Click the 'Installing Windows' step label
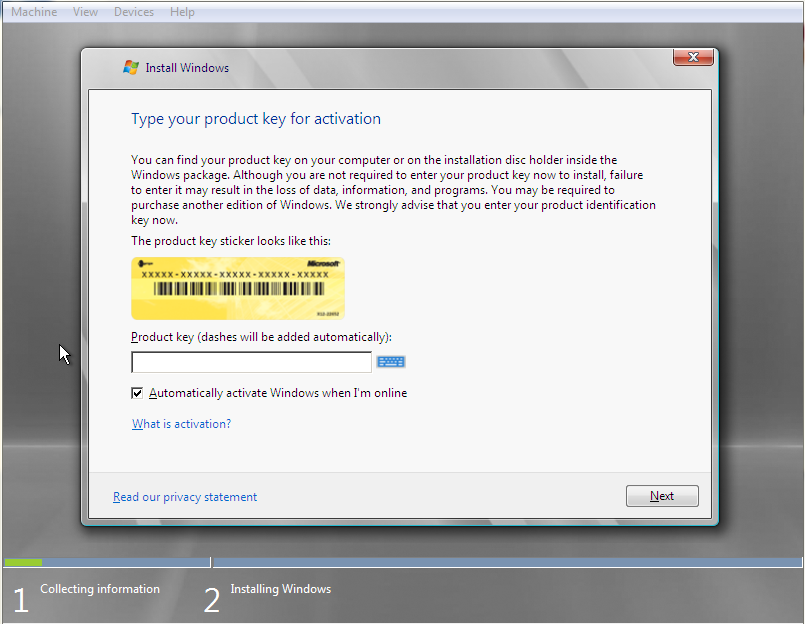The image size is (805, 624). point(280,589)
